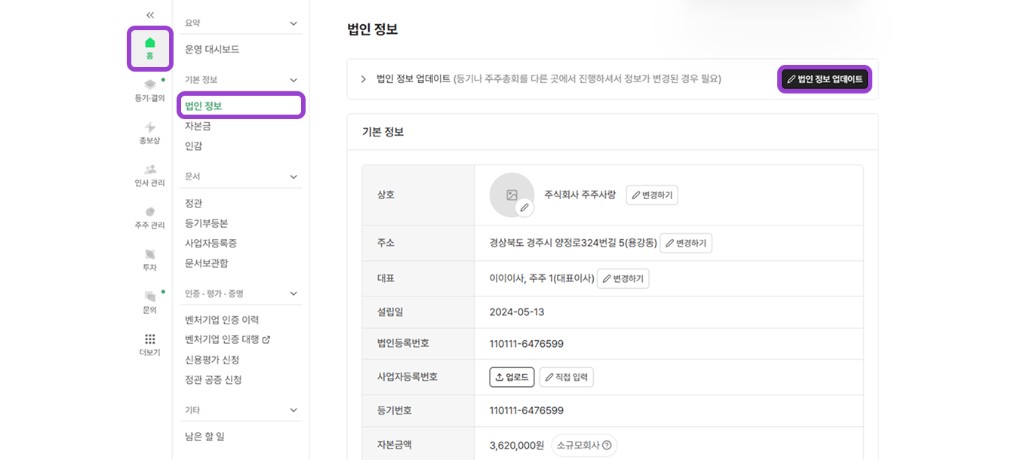Collapse the 기타 section
This screenshot has height=460, width=1024.
point(293,410)
